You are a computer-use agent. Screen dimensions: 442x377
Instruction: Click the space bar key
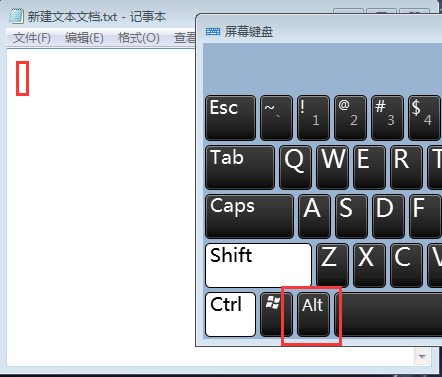point(388,314)
